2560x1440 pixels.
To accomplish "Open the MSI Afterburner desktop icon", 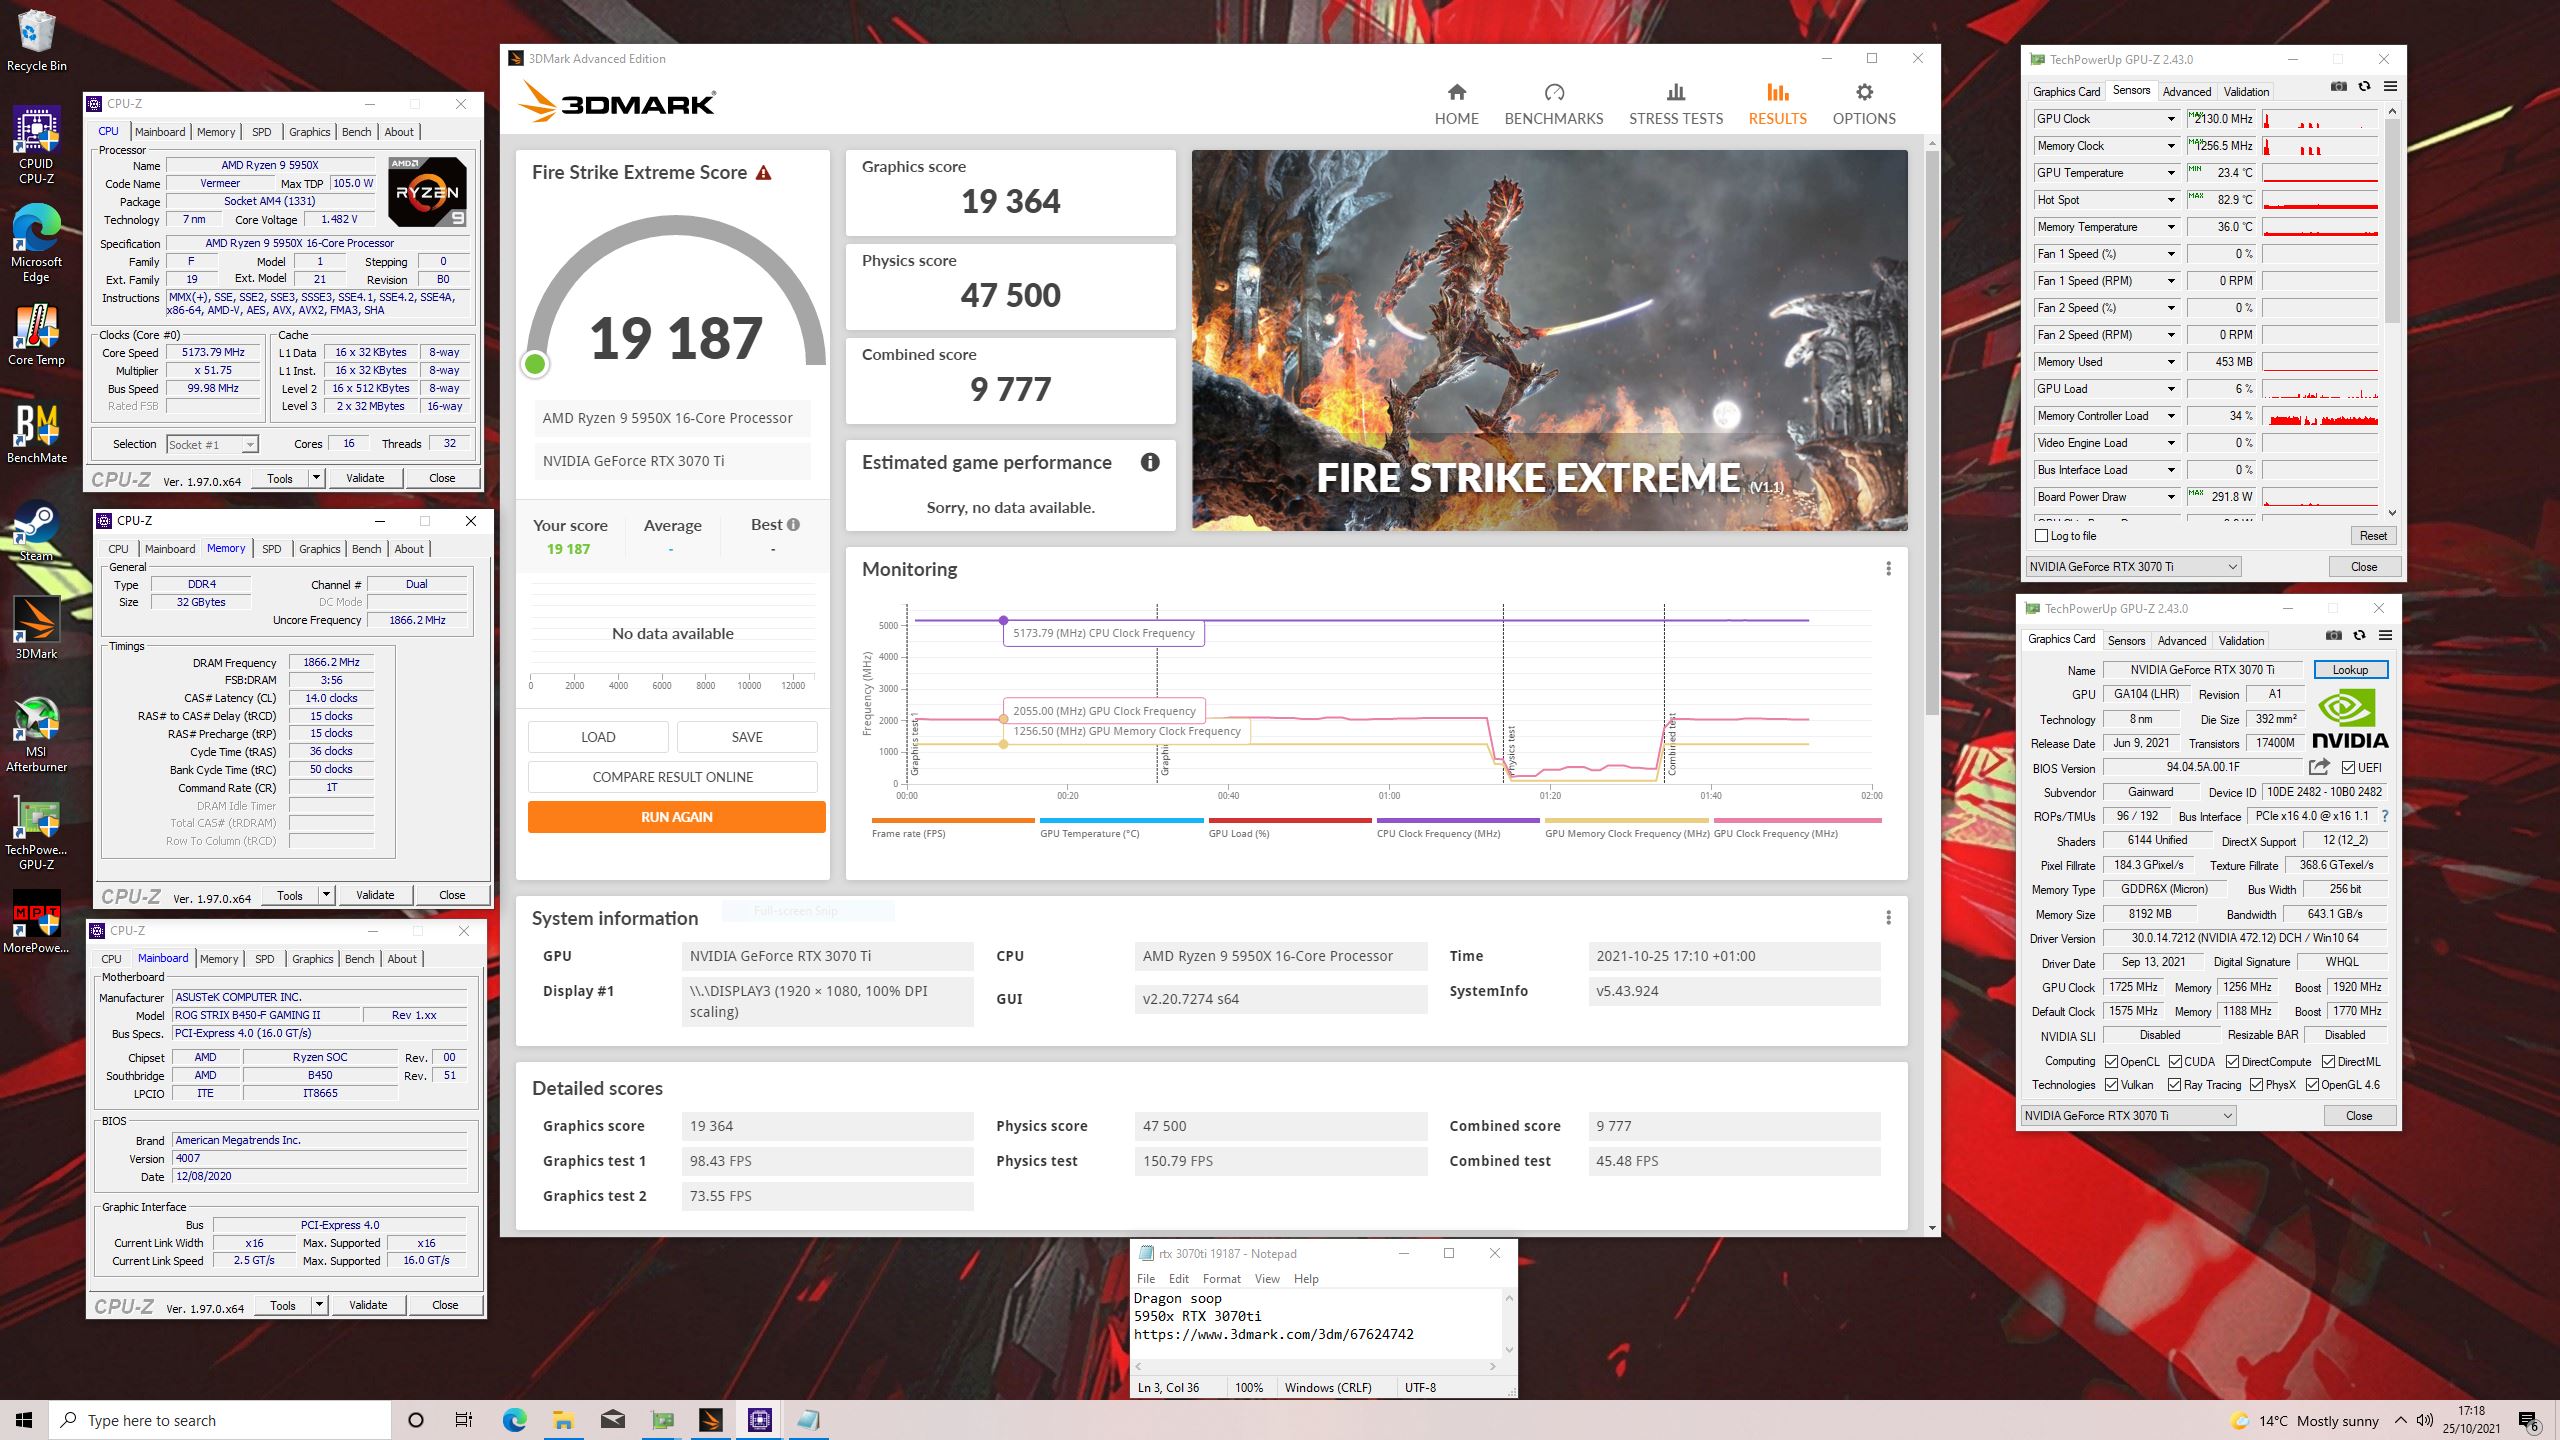I will tap(37, 735).
